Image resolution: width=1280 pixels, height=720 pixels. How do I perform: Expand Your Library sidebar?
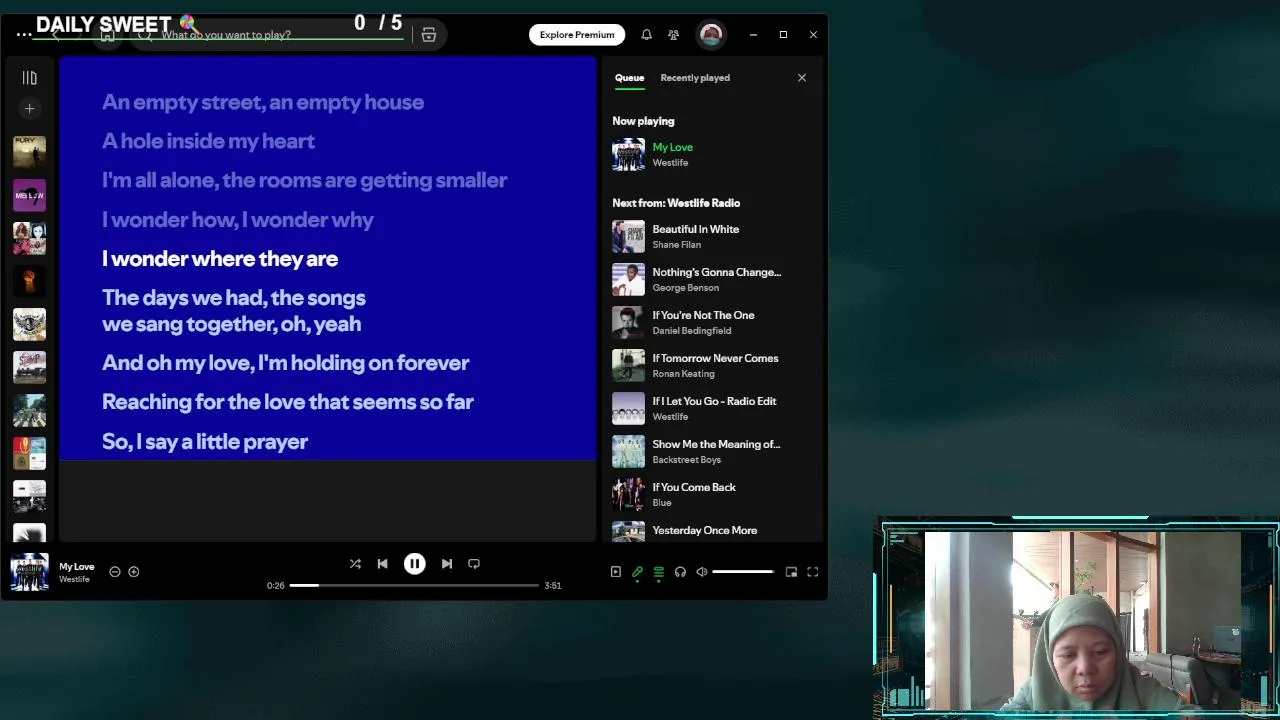point(29,78)
